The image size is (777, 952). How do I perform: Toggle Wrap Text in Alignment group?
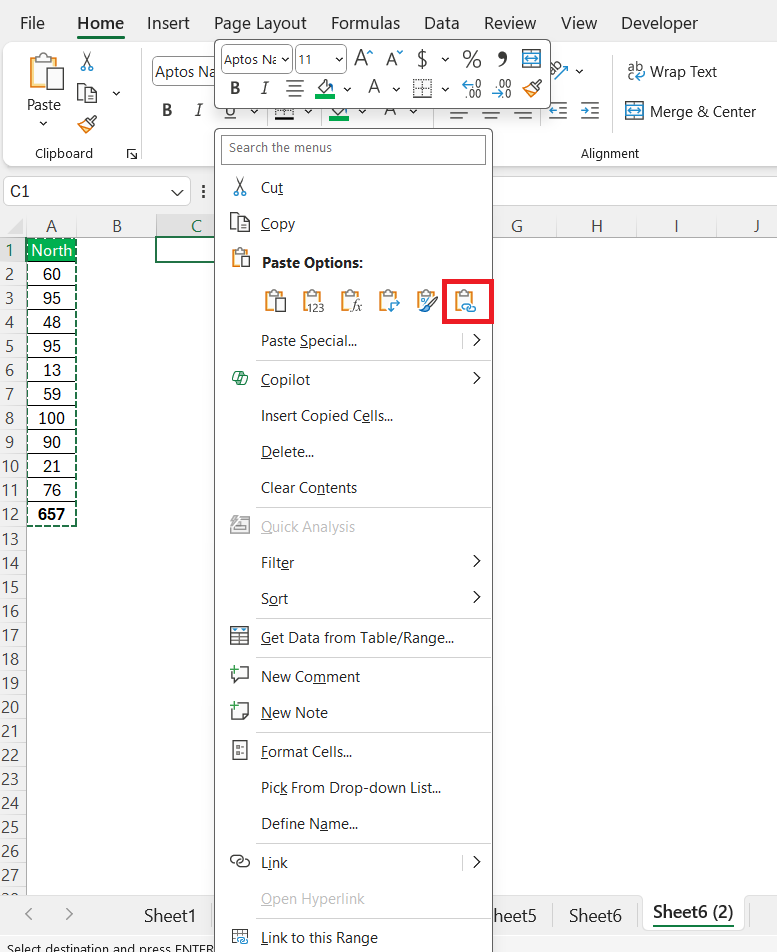pyautogui.click(x=672, y=72)
